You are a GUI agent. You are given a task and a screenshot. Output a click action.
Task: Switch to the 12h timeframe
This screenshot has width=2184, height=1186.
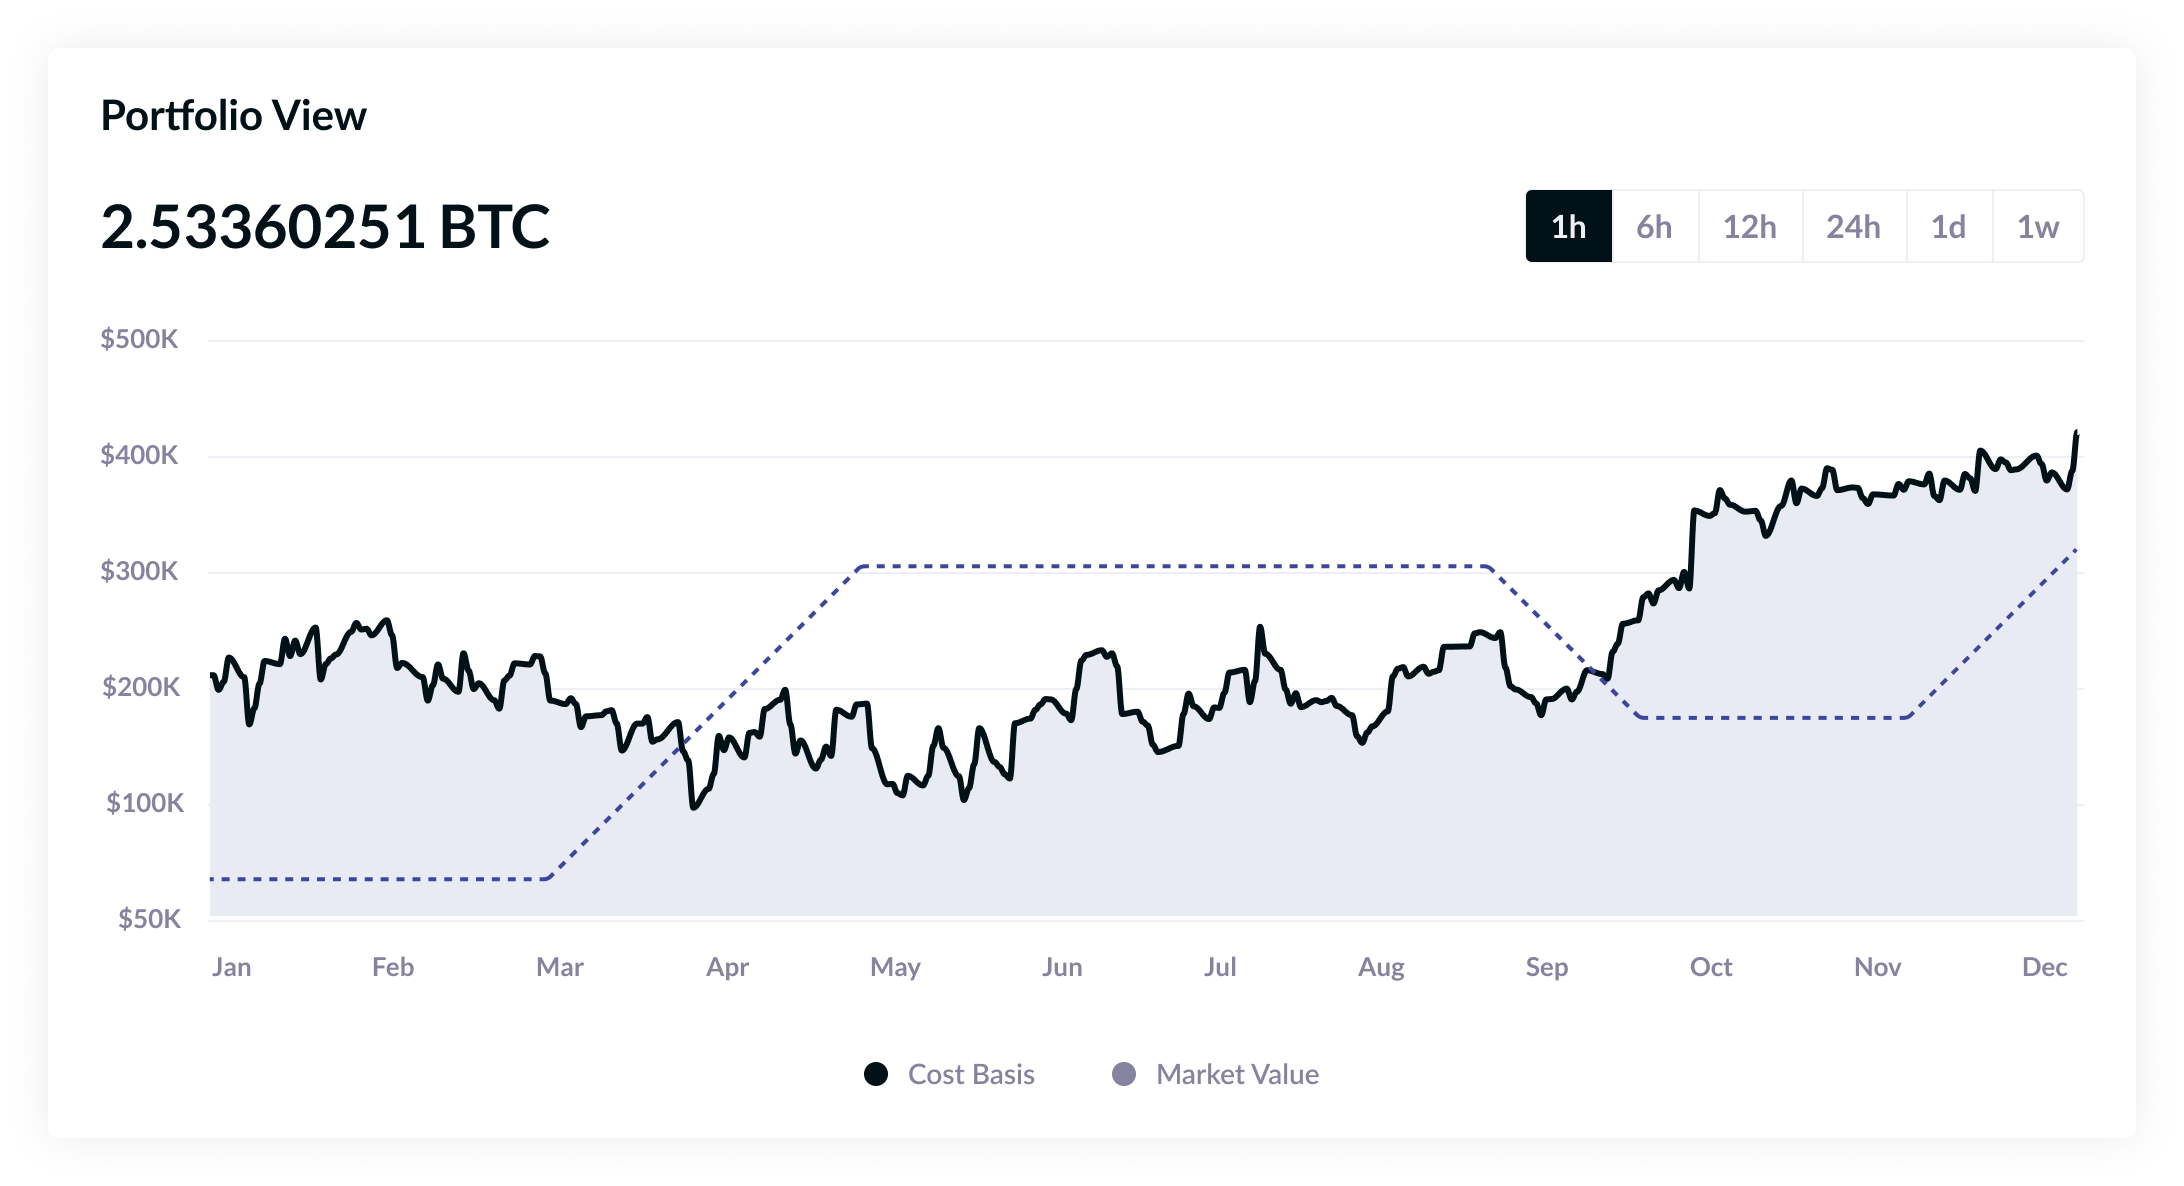[1749, 227]
